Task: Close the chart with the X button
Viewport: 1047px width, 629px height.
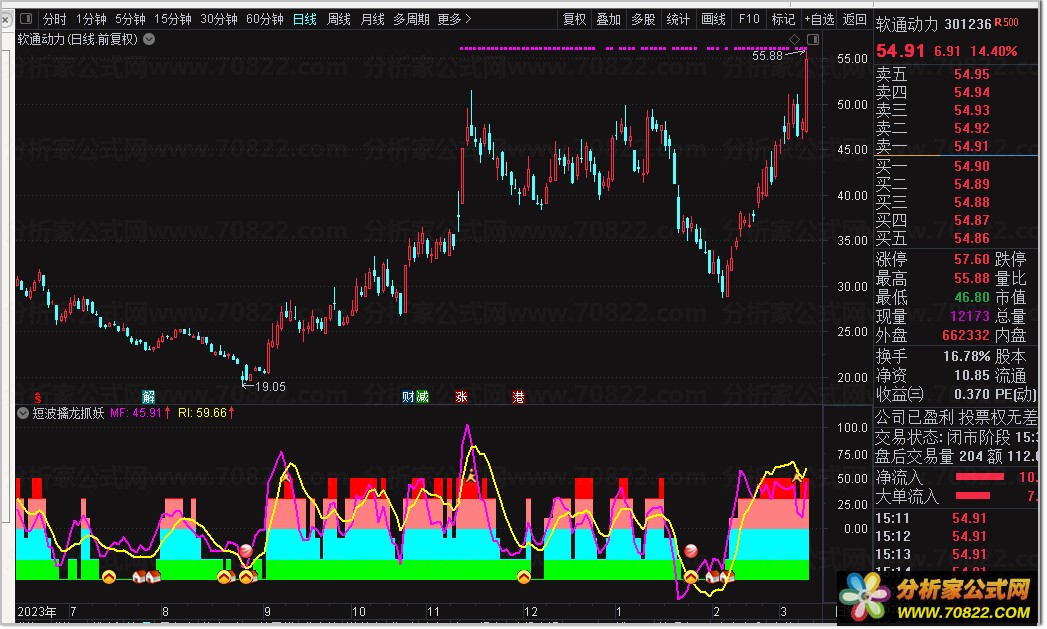Action: [5, 19]
